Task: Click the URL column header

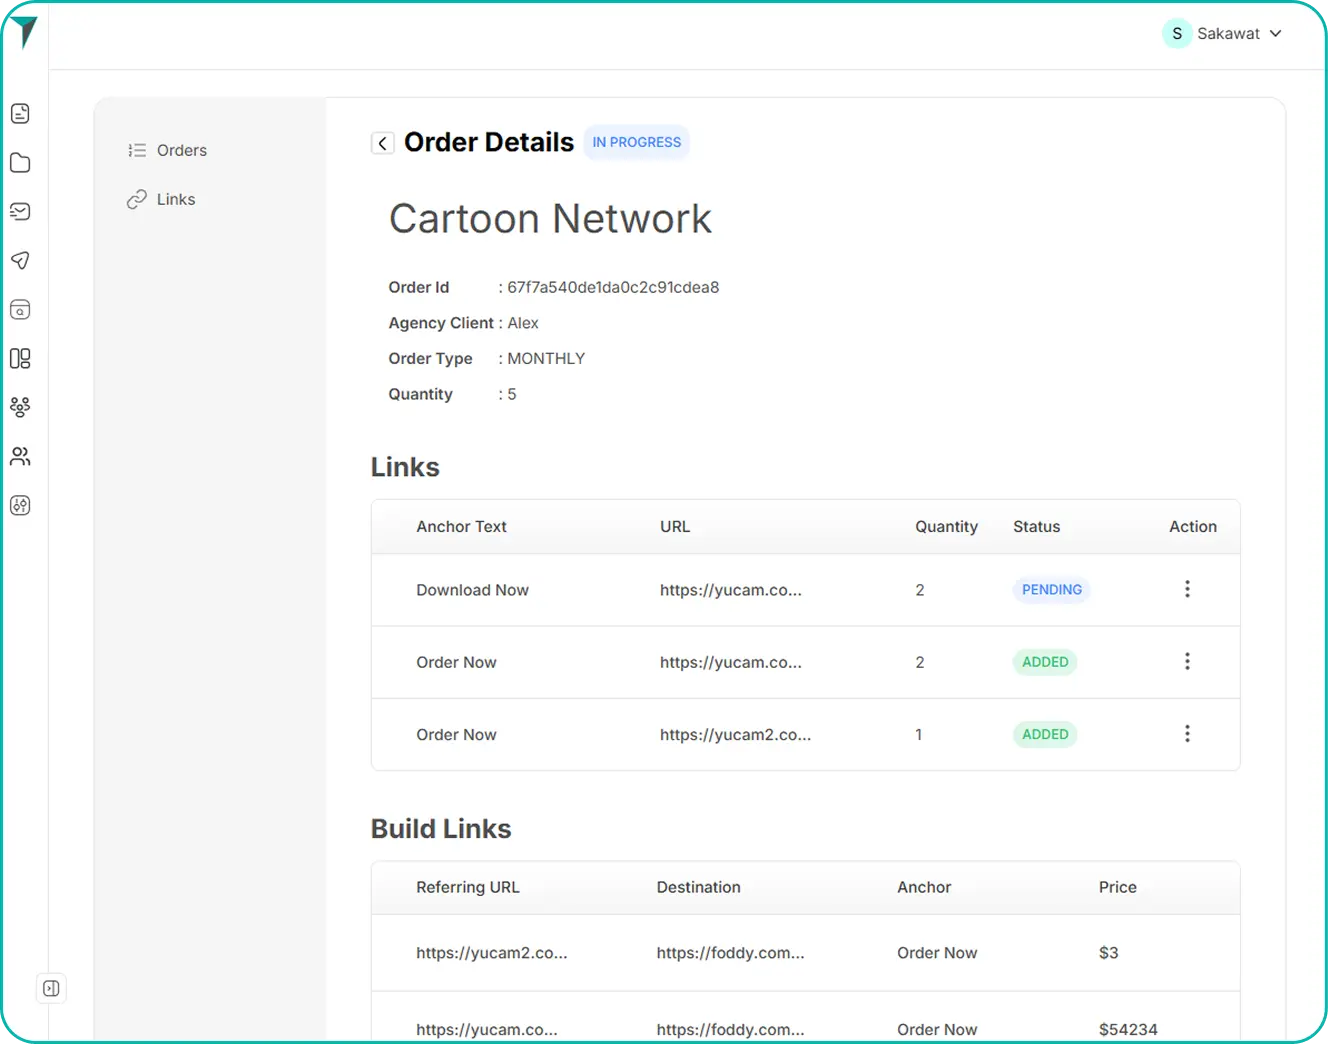Action: click(x=675, y=526)
